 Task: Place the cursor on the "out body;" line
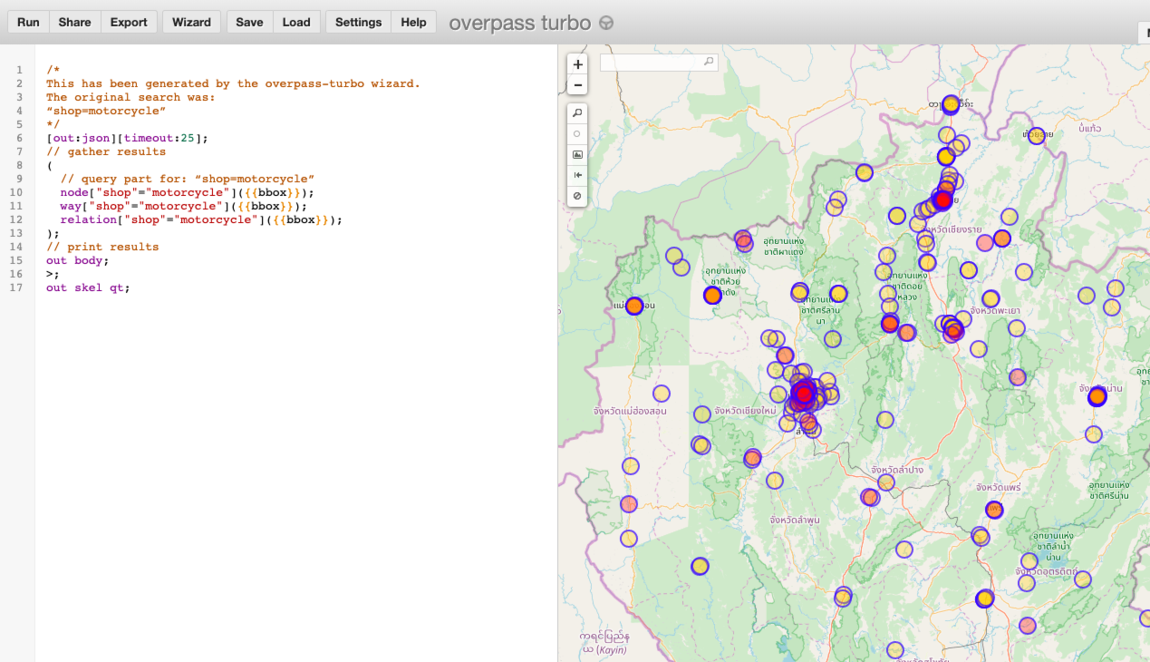78,261
